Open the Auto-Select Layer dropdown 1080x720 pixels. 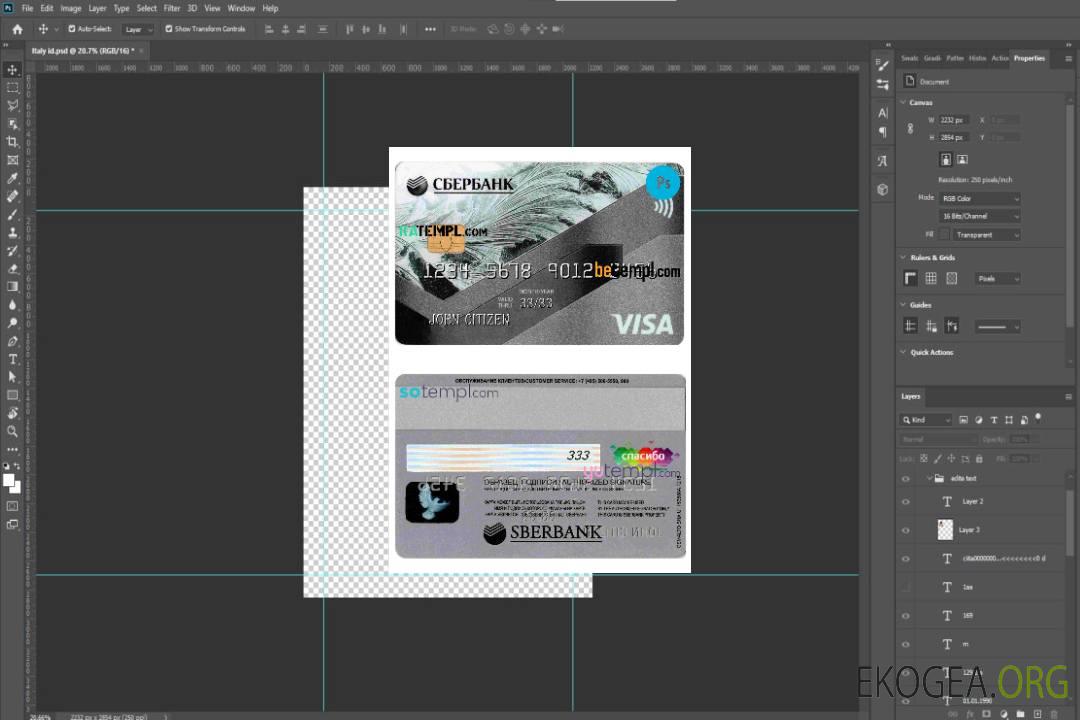(x=138, y=30)
